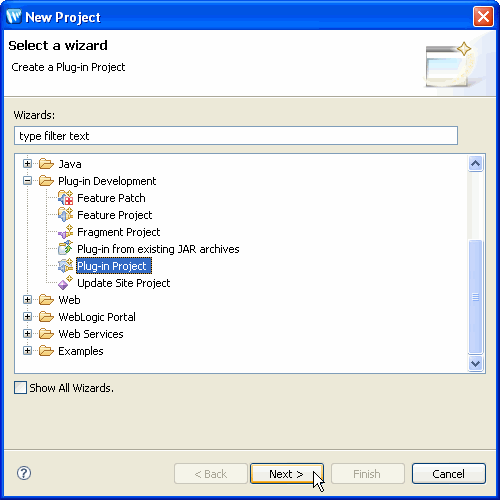Enable the Show All Wizards checkbox
Viewport: 500px width, 500px height.
tap(20, 388)
